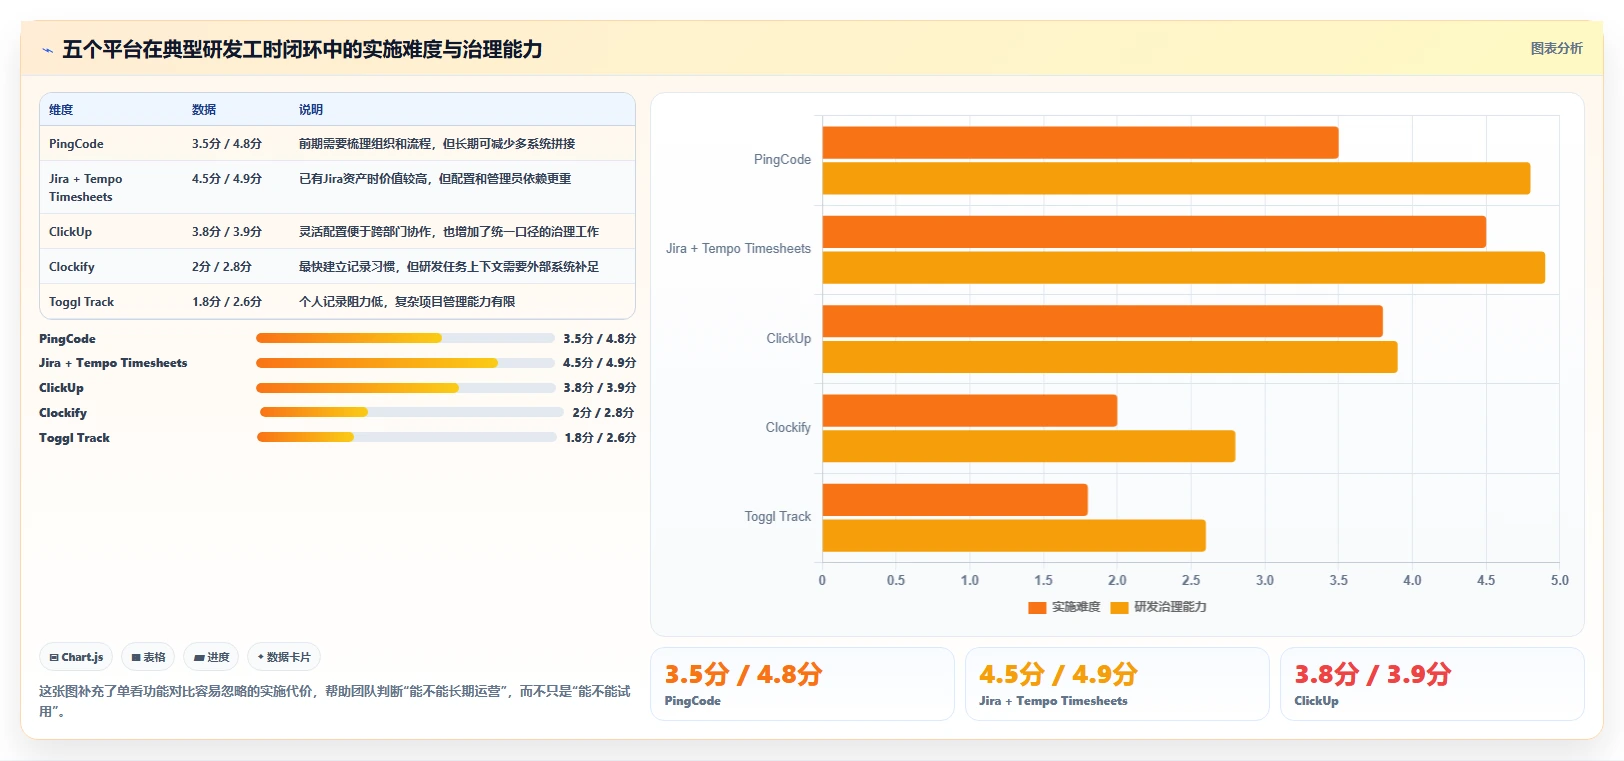The width and height of the screenshot is (1624, 761).
Task: Select the 进度 tag chip
Action: click(x=211, y=657)
